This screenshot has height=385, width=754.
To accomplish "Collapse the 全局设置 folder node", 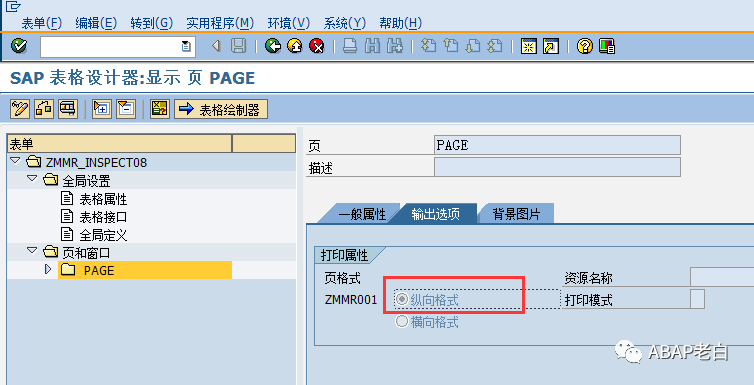I will (x=32, y=179).
